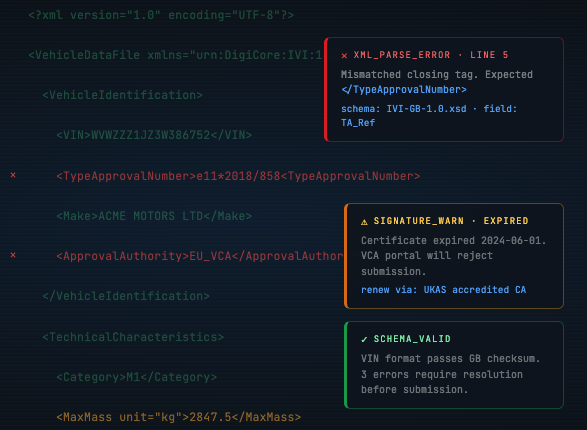
Task: Click the ApprovalAuthority EU_VCA error line
Action: click(200, 256)
